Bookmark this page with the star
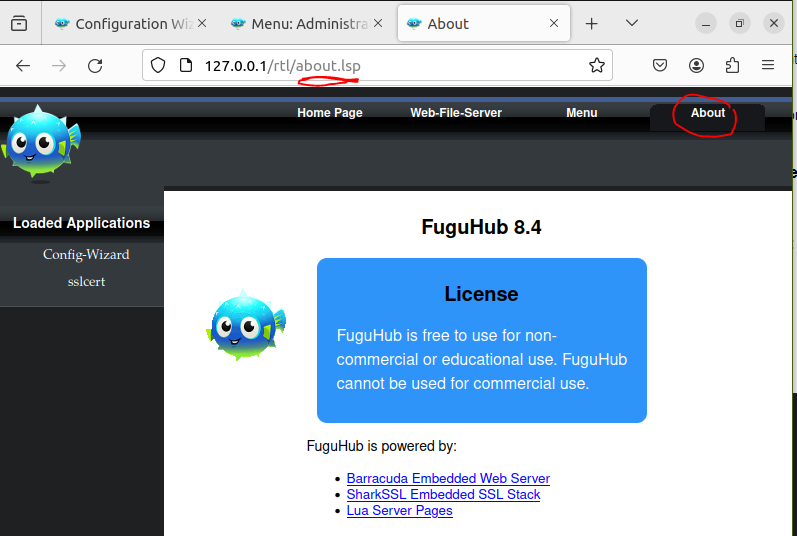This screenshot has height=536, width=797. 597,65
